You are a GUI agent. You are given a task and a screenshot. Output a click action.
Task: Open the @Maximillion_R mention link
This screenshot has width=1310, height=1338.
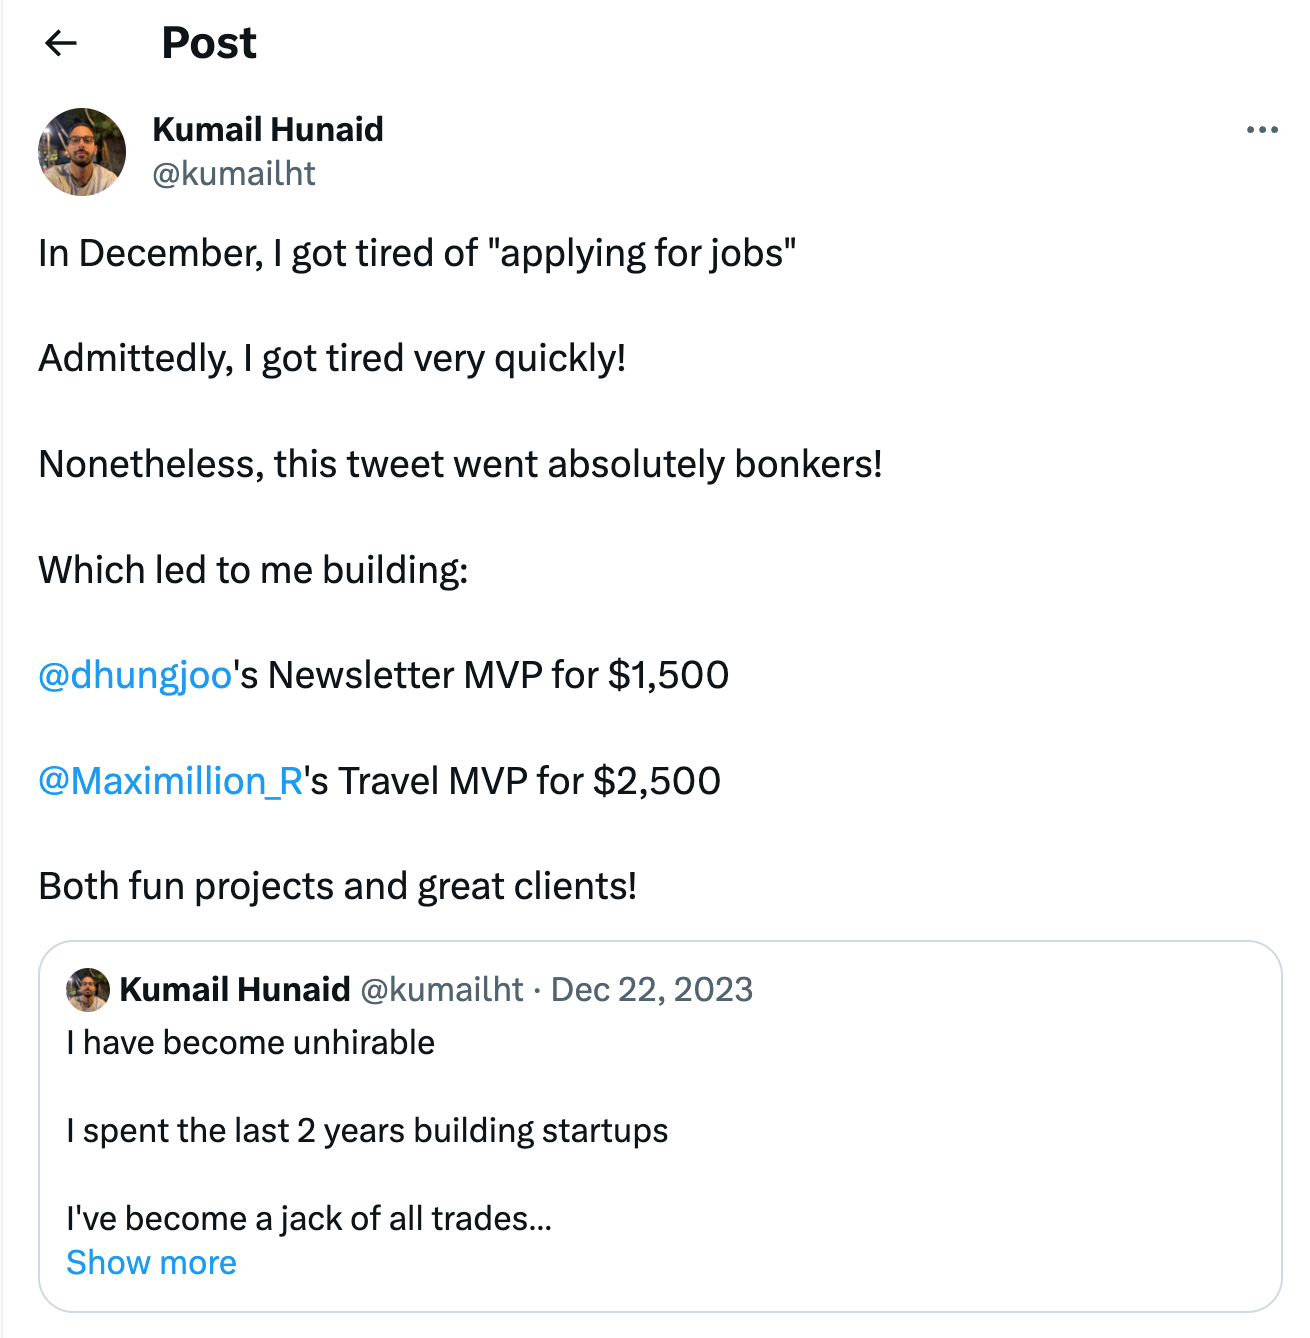coord(170,781)
